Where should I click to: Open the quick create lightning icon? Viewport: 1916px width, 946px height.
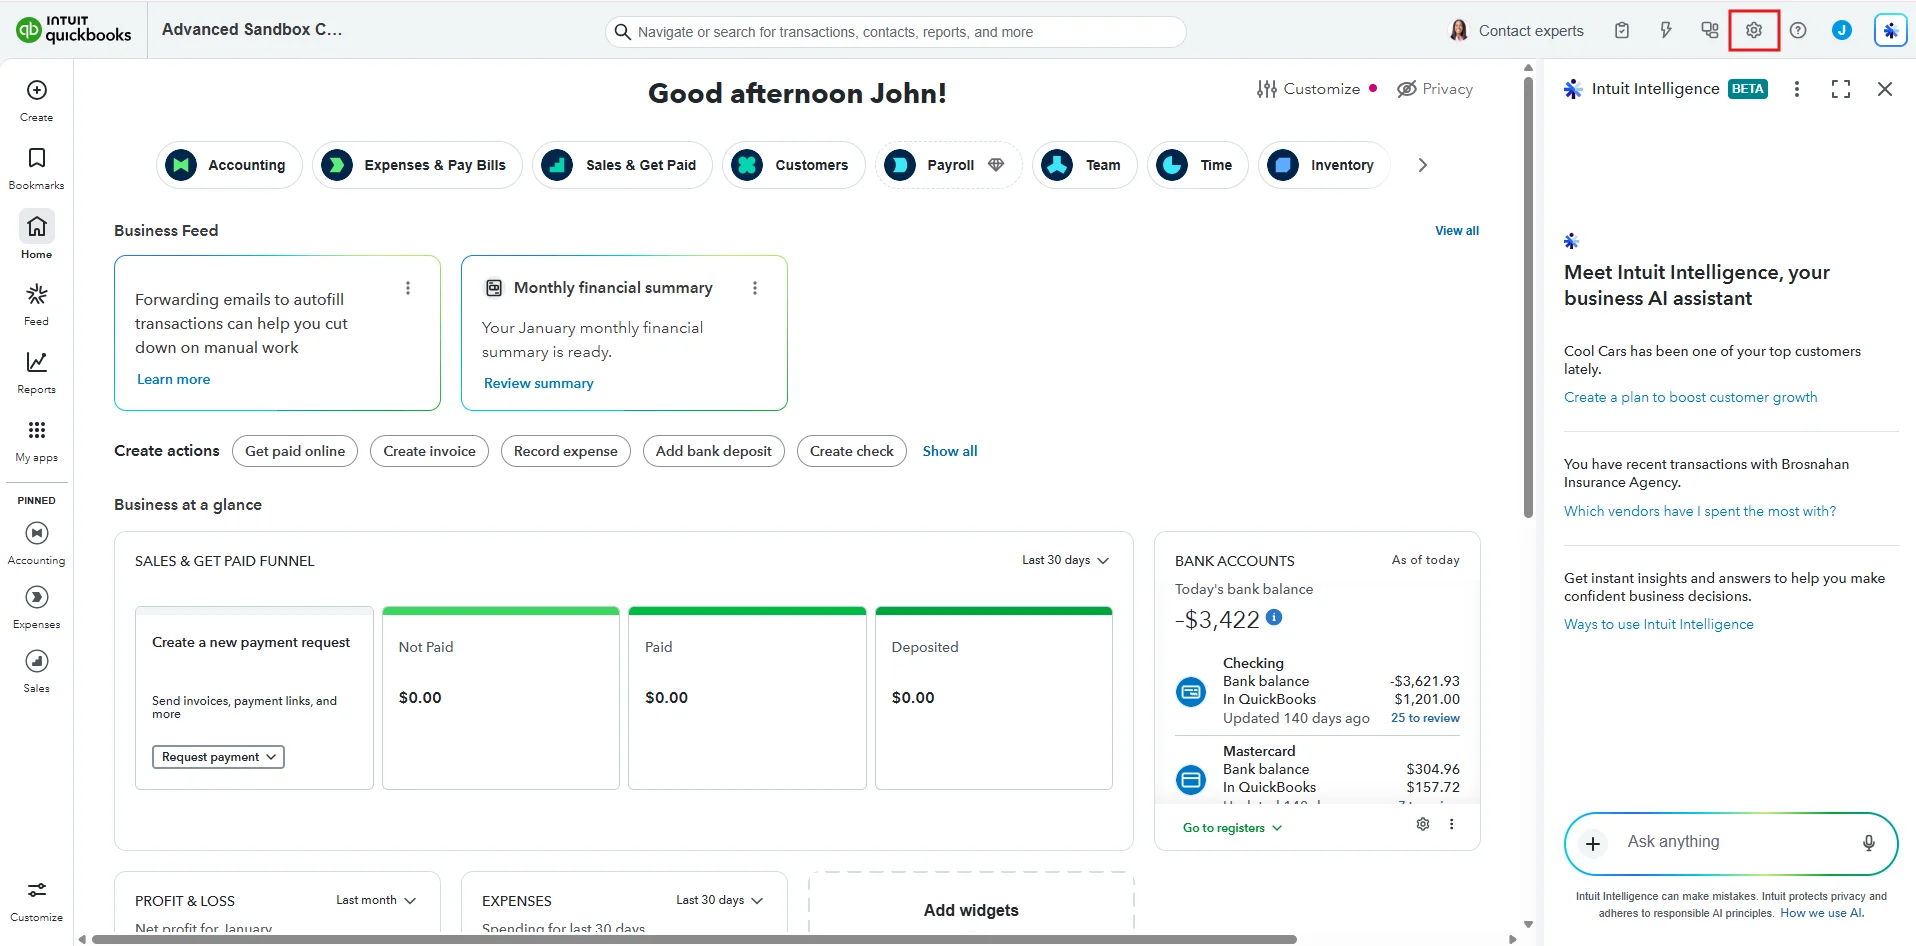1665,30
